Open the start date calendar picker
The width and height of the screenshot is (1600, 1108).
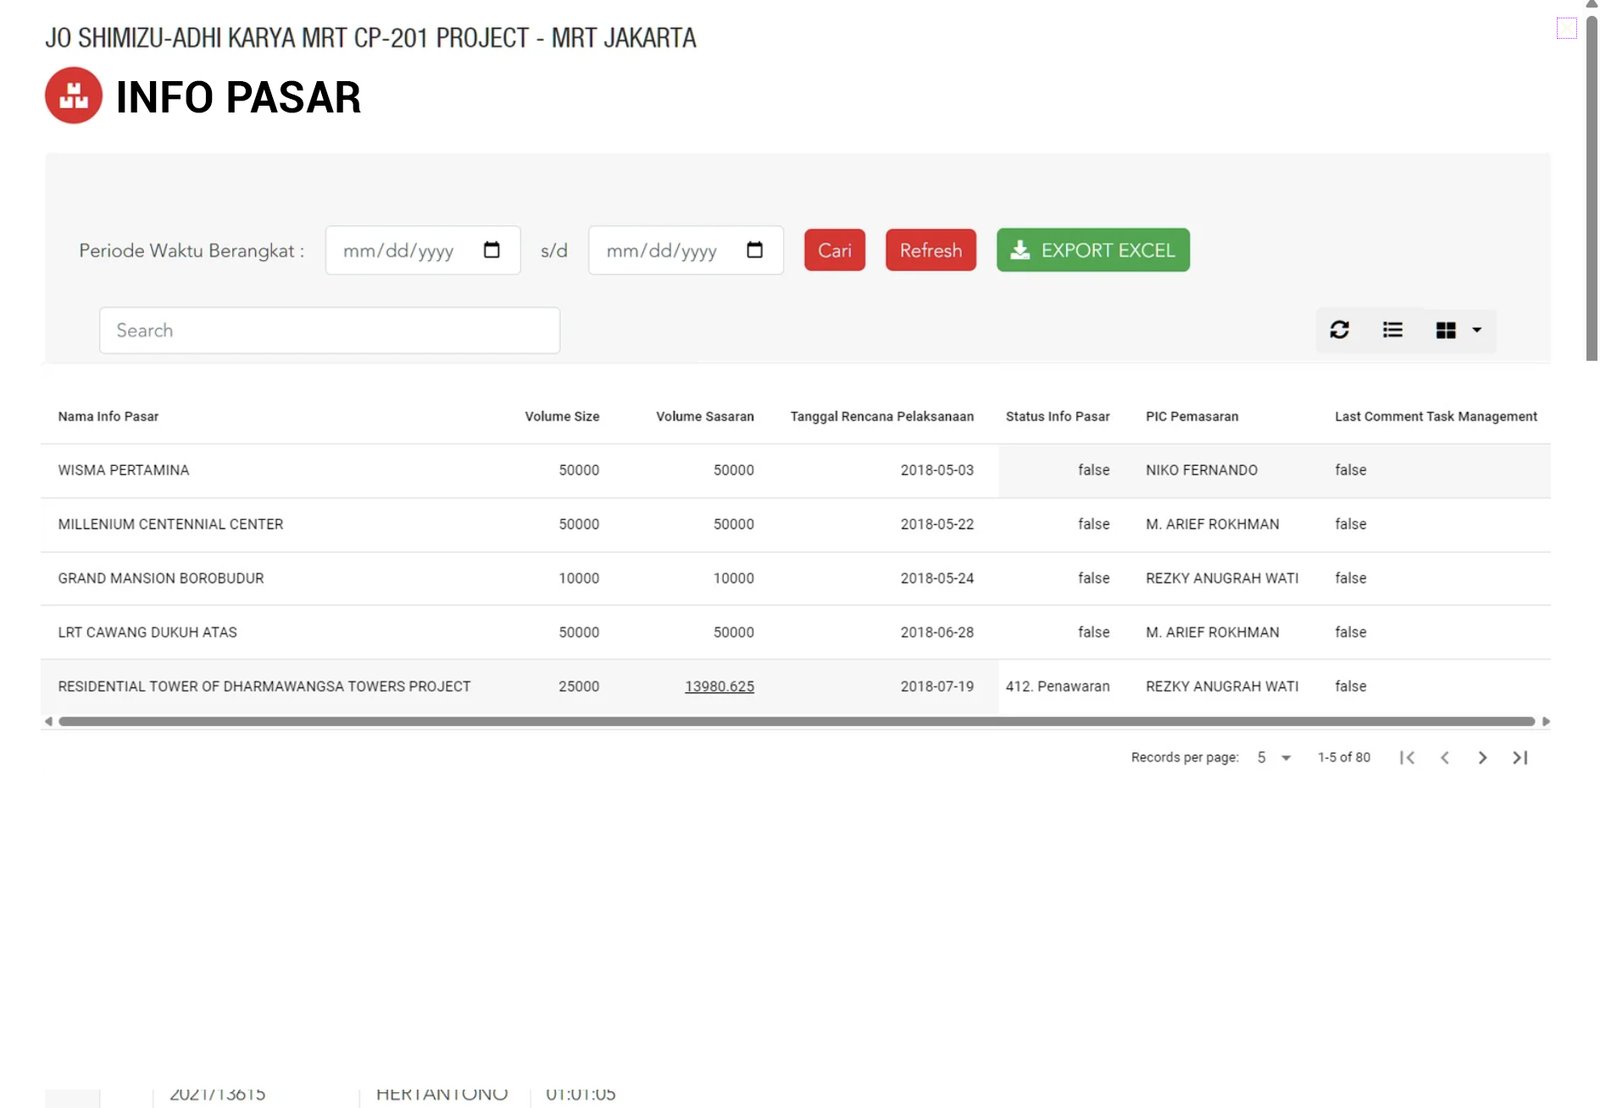point(491,250)
